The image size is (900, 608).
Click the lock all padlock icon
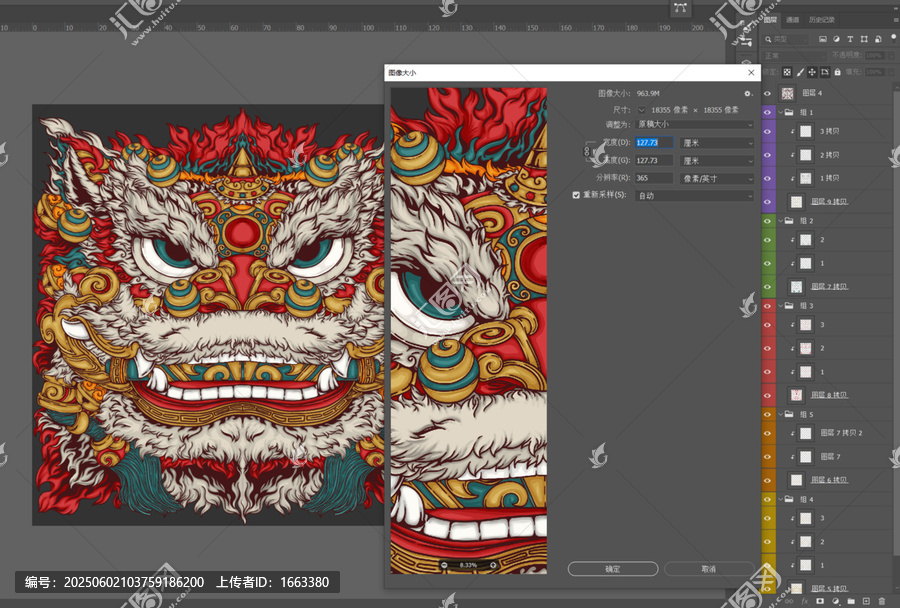point(837,72)
